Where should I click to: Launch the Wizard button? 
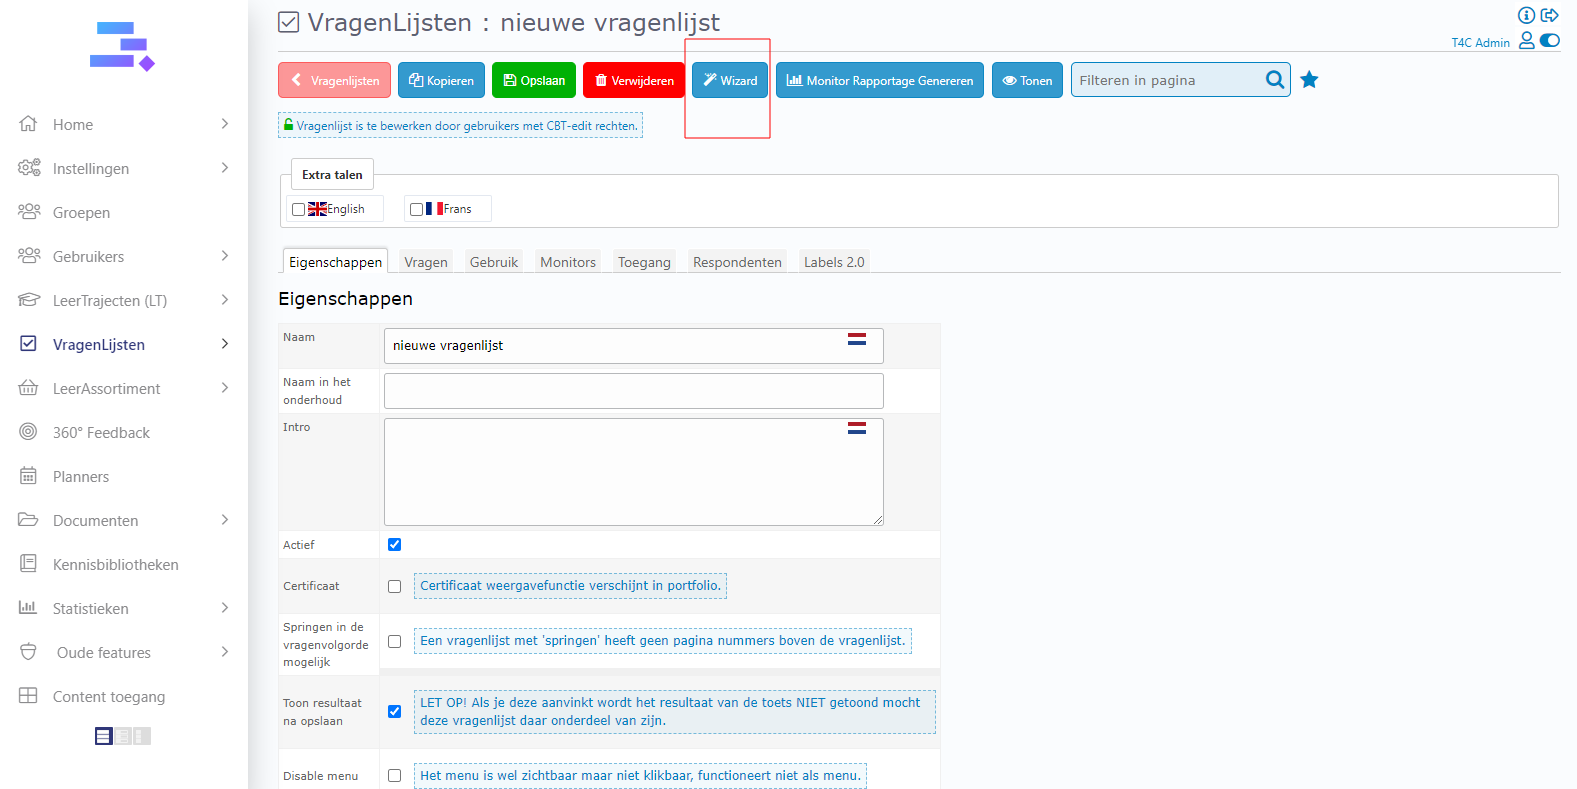[730, 81]
